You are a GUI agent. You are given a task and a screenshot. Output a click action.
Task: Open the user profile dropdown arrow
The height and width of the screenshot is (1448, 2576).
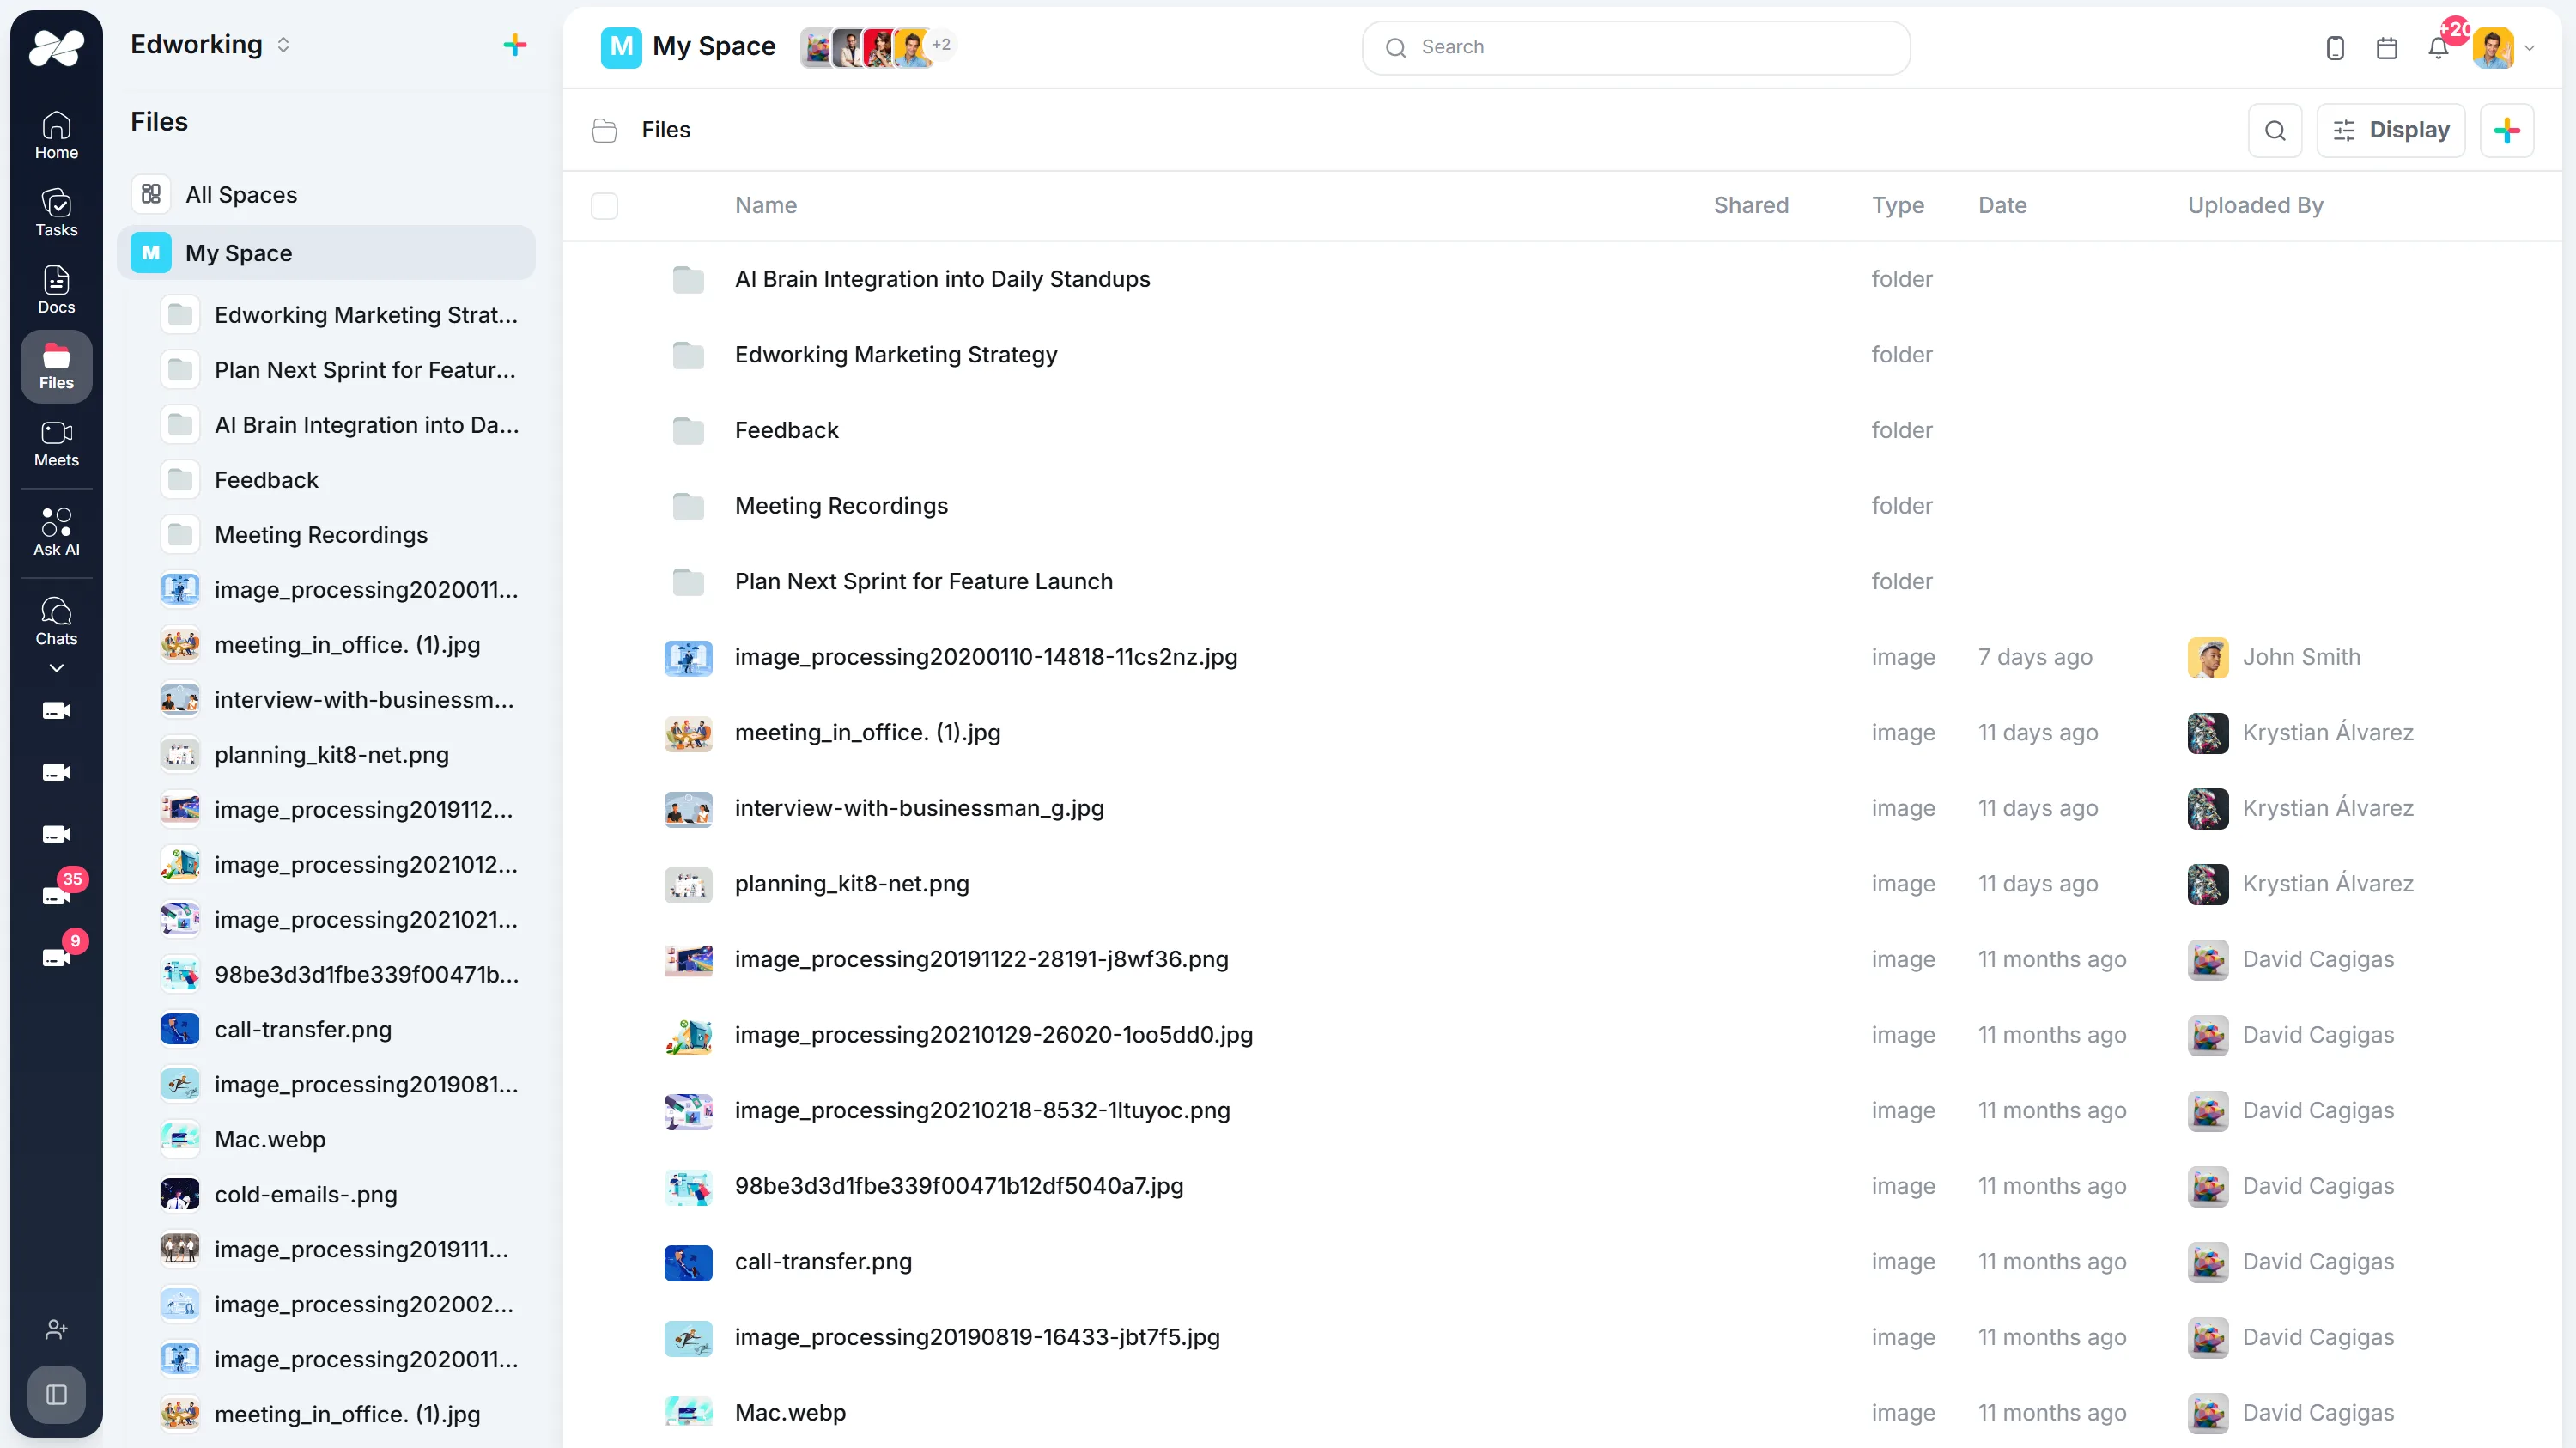(2530, 48)
